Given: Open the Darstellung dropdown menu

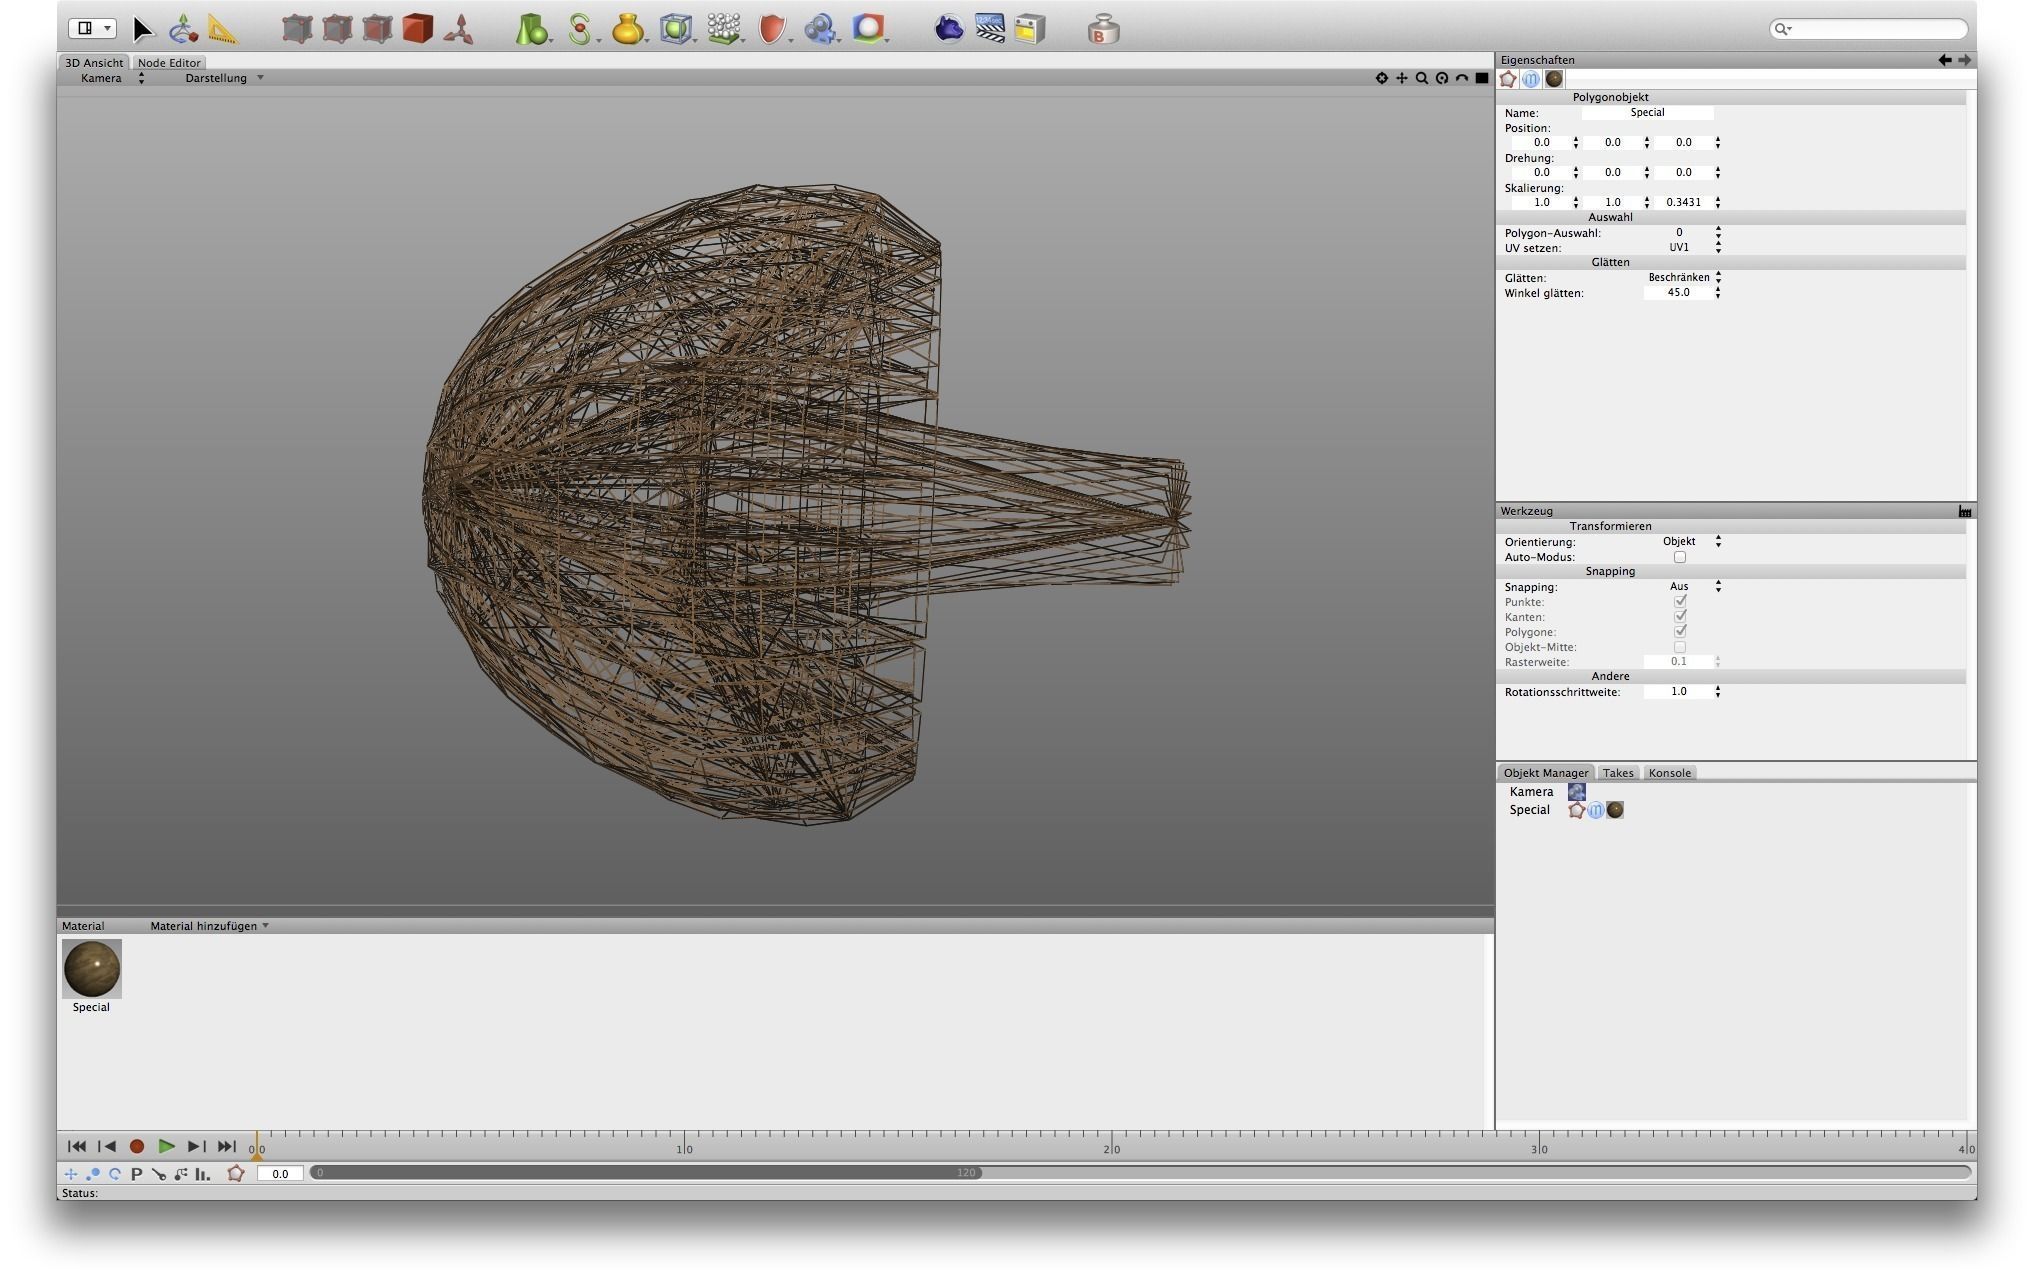Looking at the screenshot, I should click(x=224, y=78).
